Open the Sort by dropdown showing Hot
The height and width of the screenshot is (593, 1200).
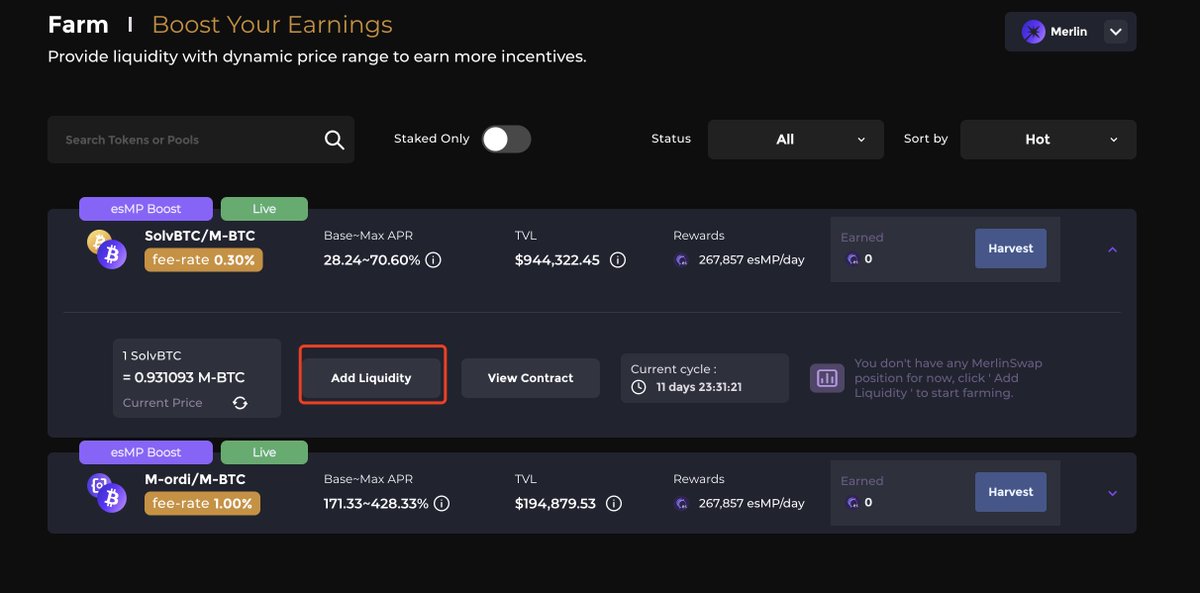[1048, 140]
